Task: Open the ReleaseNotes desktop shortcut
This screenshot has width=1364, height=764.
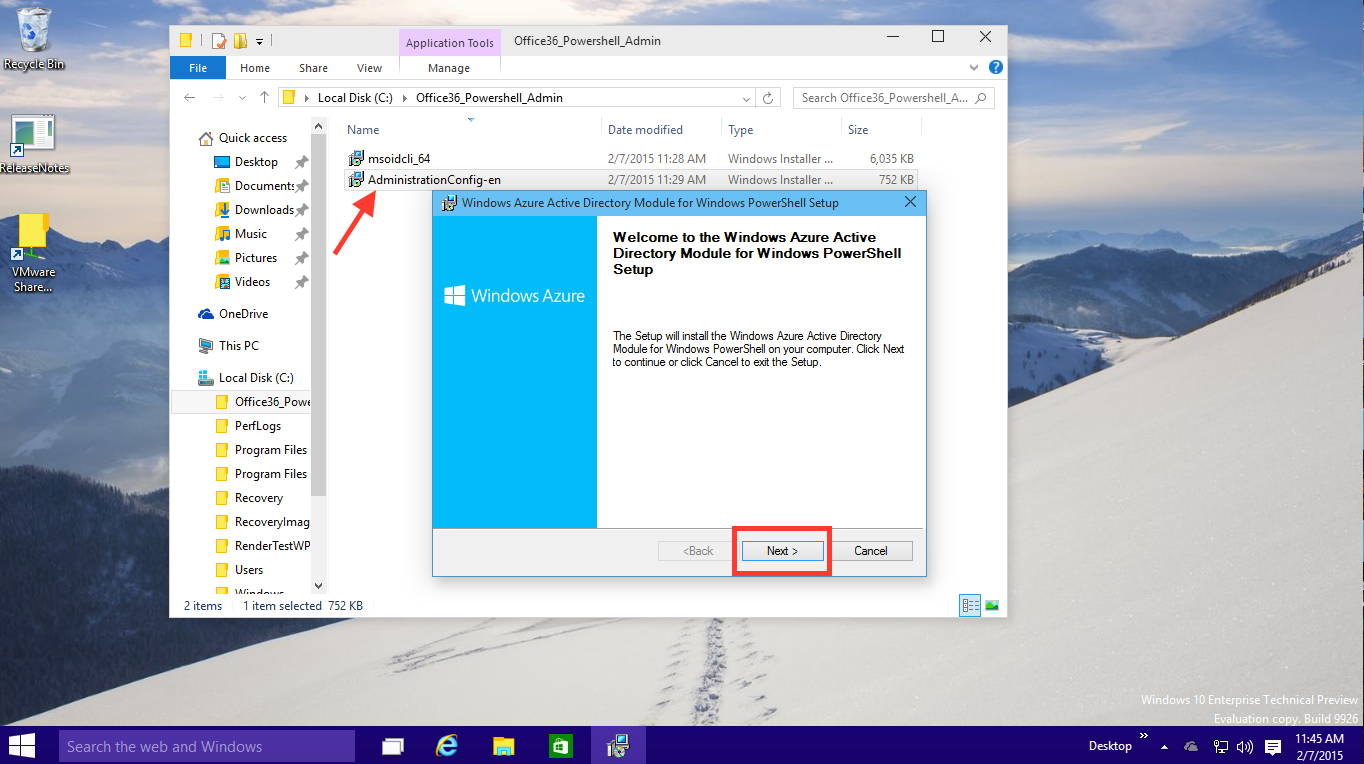Action: 34,145
